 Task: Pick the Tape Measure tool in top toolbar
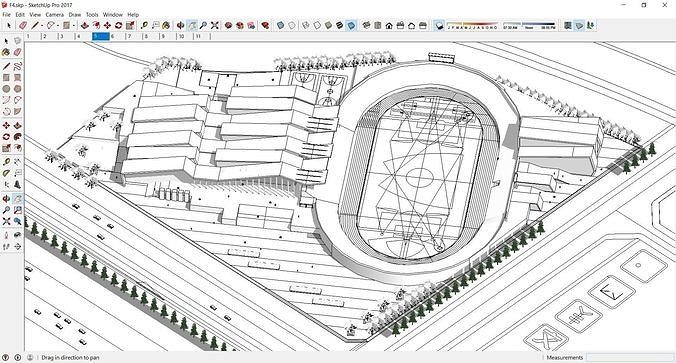[x=144, y=26]
